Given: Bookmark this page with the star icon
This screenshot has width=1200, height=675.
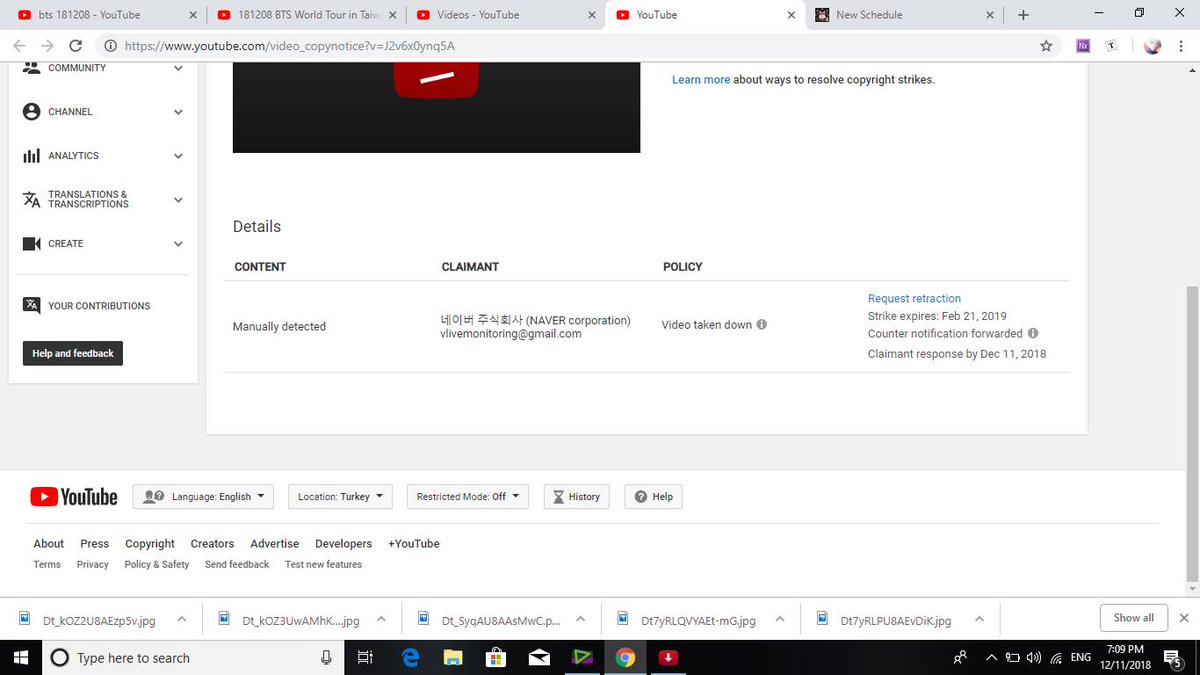Looking at the screenshot, I should tap(1046, 46).
